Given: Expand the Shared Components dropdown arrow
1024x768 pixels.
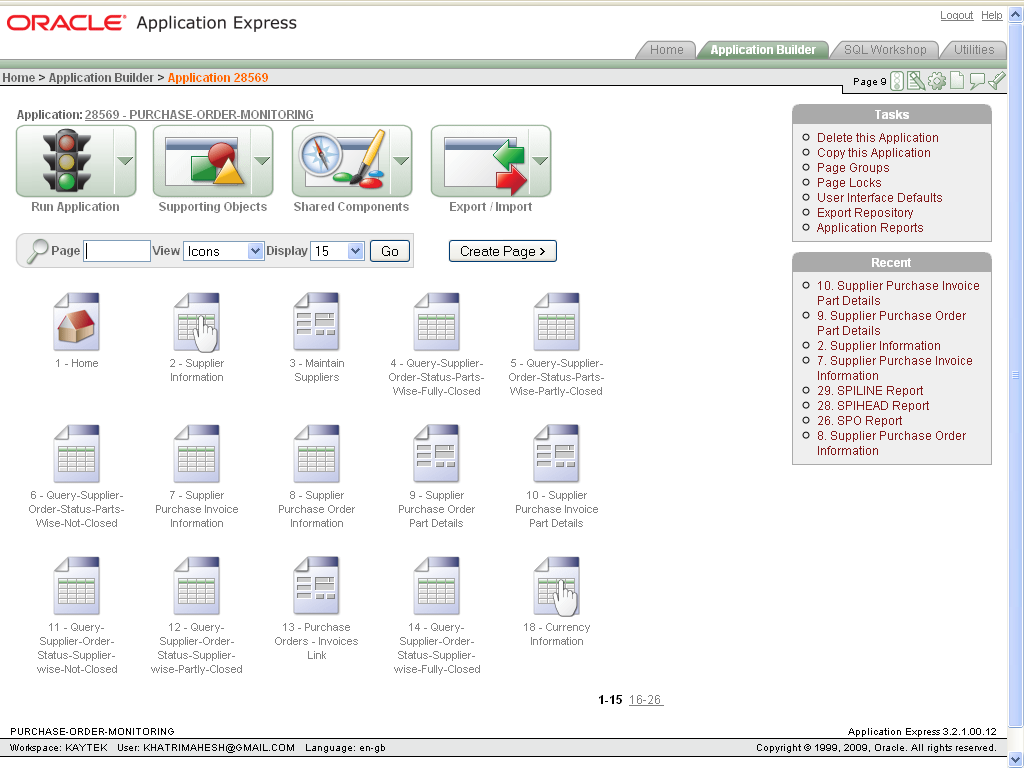Looking at the screenshot, I should [401, 161].
